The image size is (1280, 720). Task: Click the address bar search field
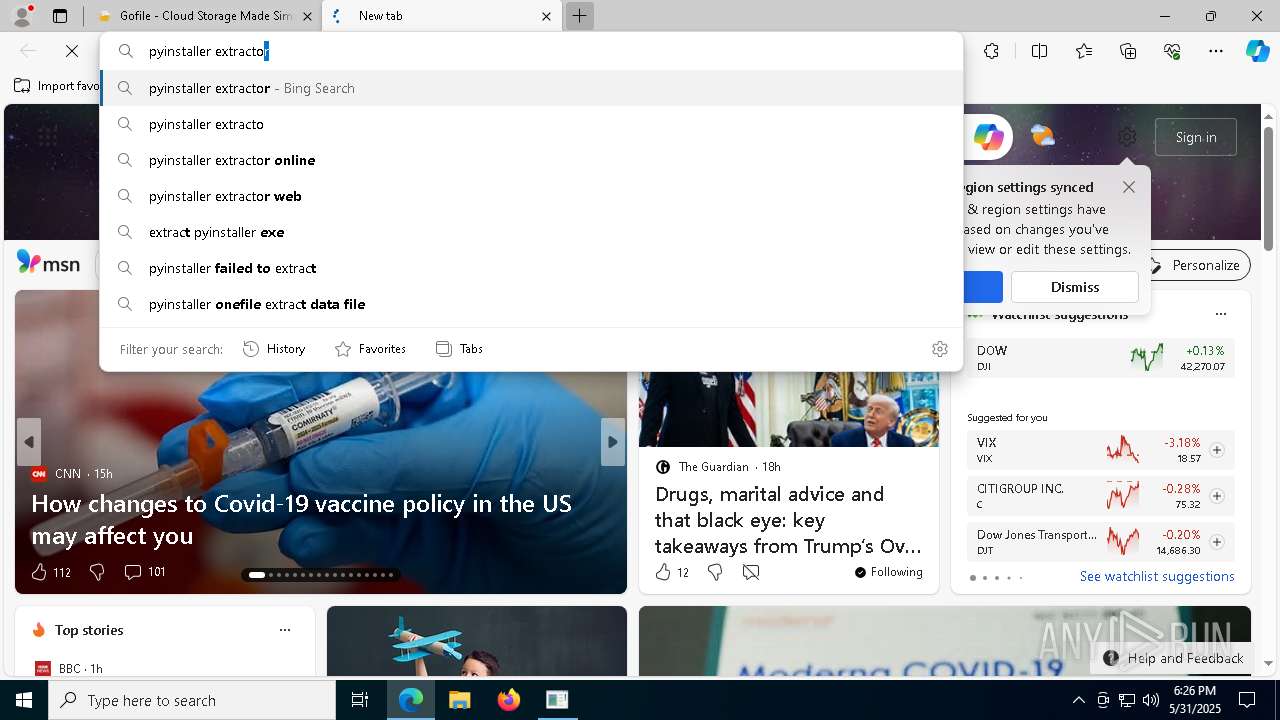point(531,51)
